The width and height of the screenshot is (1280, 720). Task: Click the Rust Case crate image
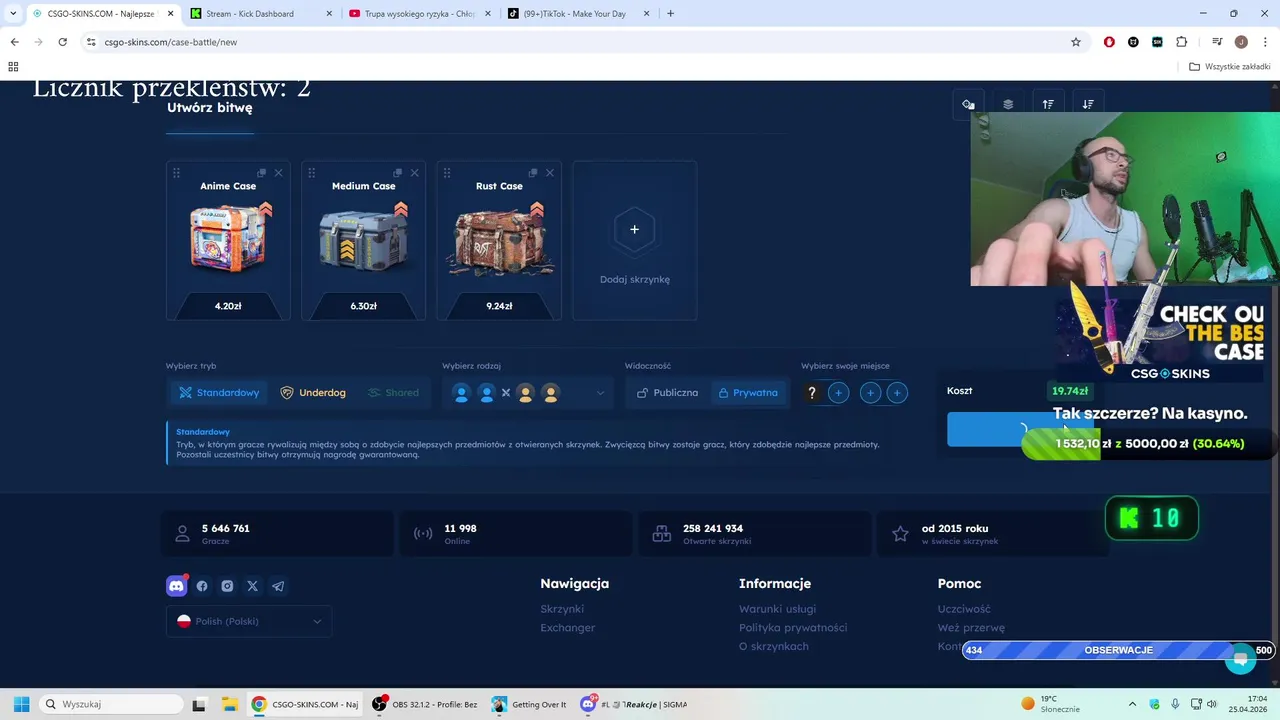tap(499, 239)
